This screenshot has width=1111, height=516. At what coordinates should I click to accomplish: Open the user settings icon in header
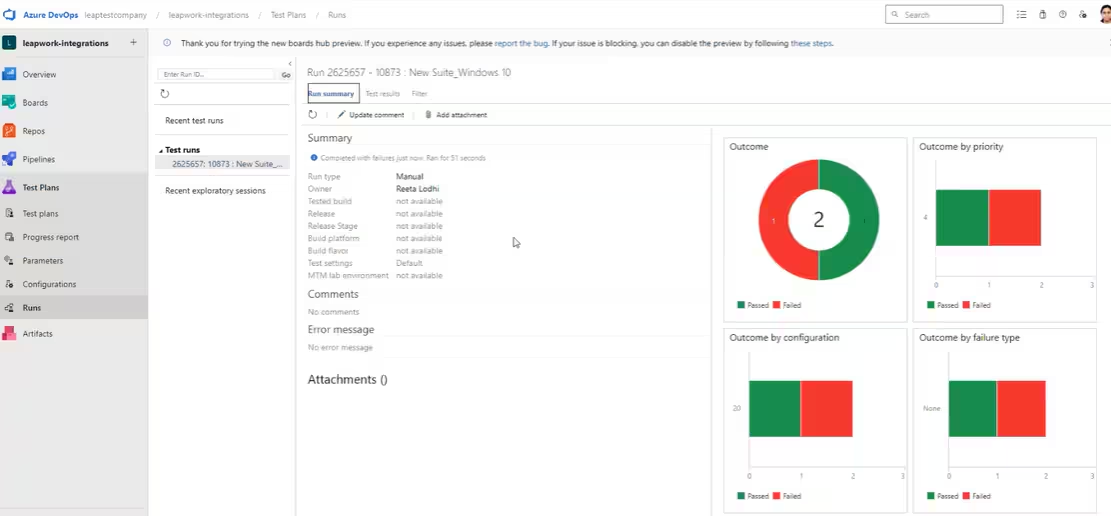1083,15
